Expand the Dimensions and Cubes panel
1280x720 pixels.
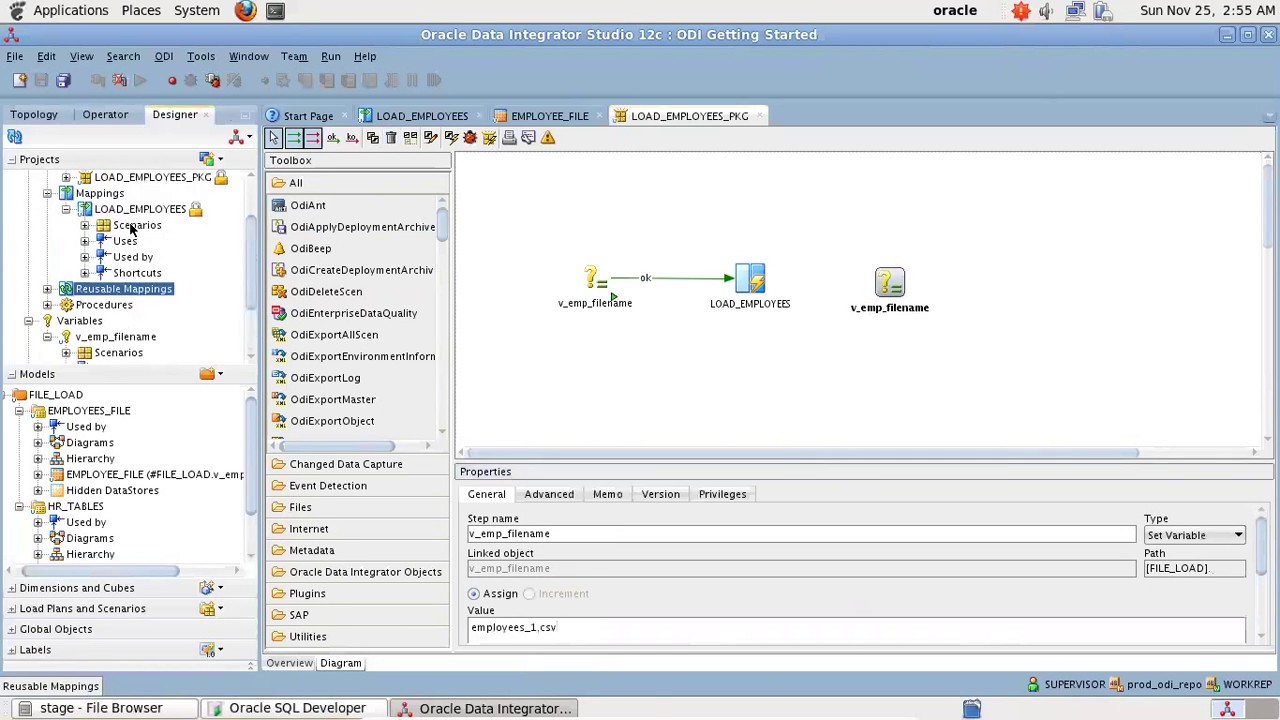[11, 588]
